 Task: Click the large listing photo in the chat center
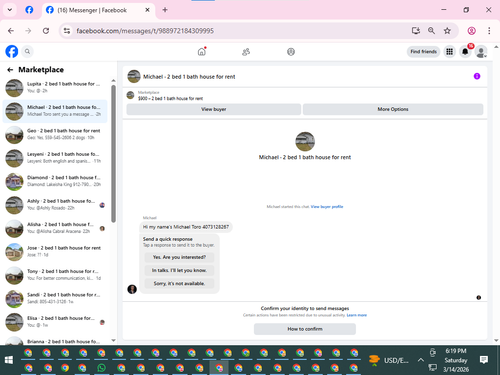[305, 141]
